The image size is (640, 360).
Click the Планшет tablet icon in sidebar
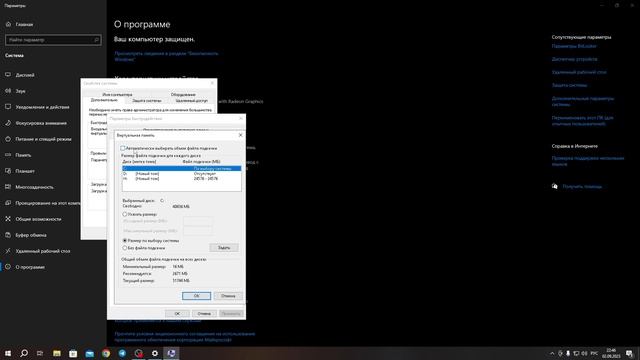8,171
